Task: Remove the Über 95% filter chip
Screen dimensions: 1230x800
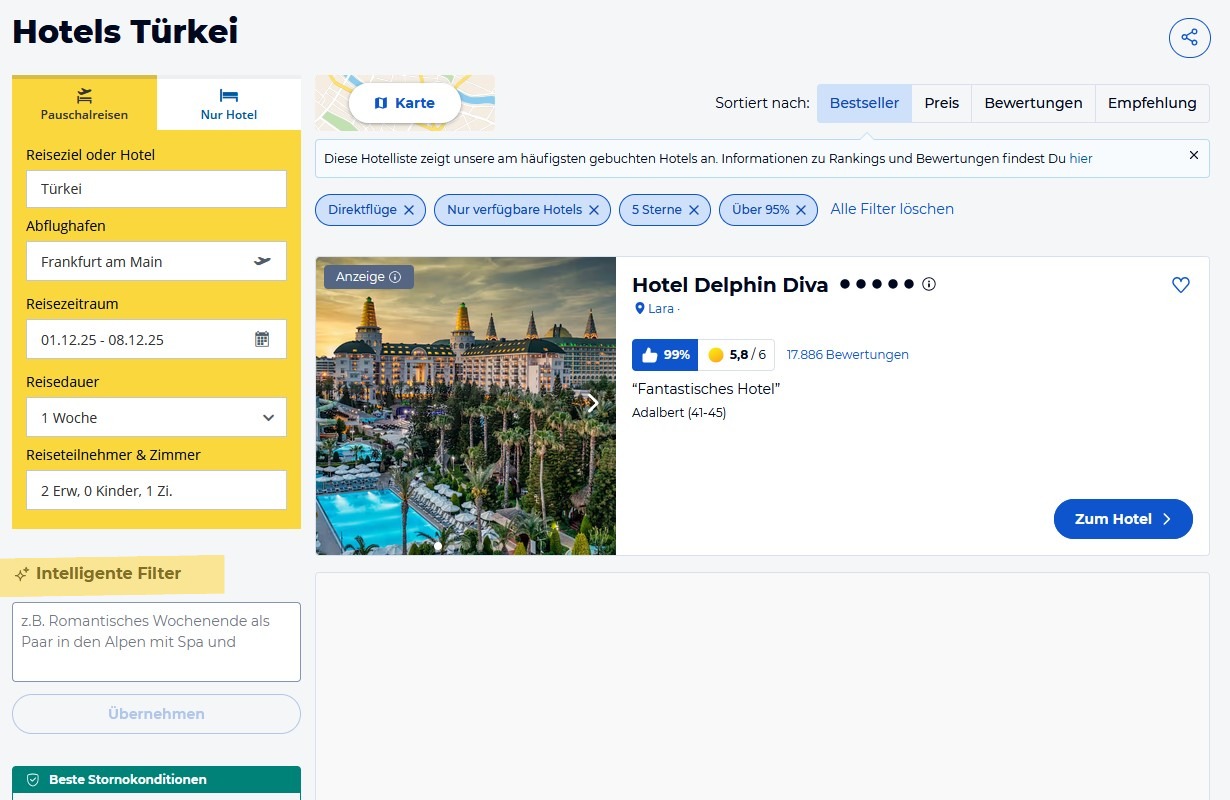Action: pyautogui.click(x=801, y=210)
